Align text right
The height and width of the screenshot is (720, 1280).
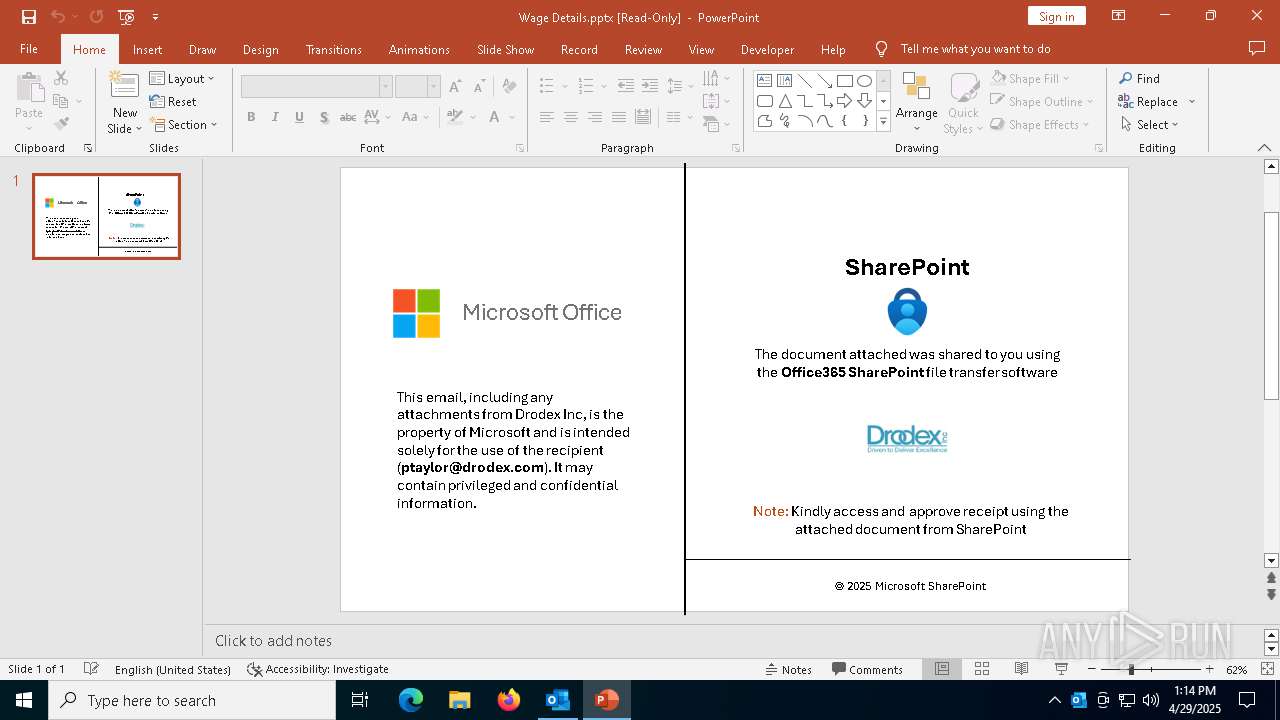[595, 117]
